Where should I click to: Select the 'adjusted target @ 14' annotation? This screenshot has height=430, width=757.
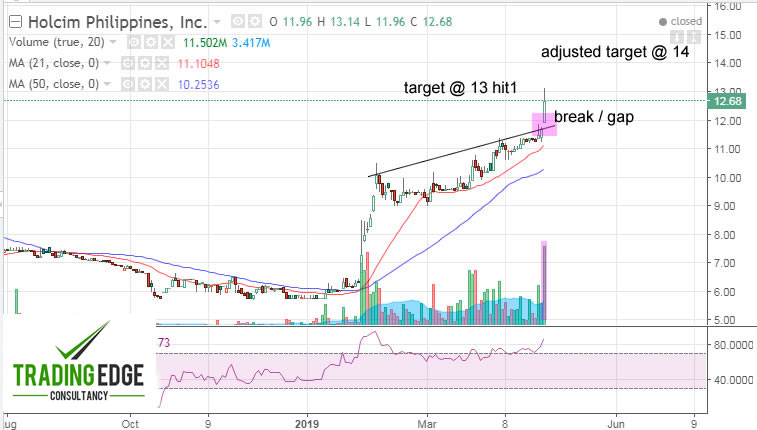[615, 52]
